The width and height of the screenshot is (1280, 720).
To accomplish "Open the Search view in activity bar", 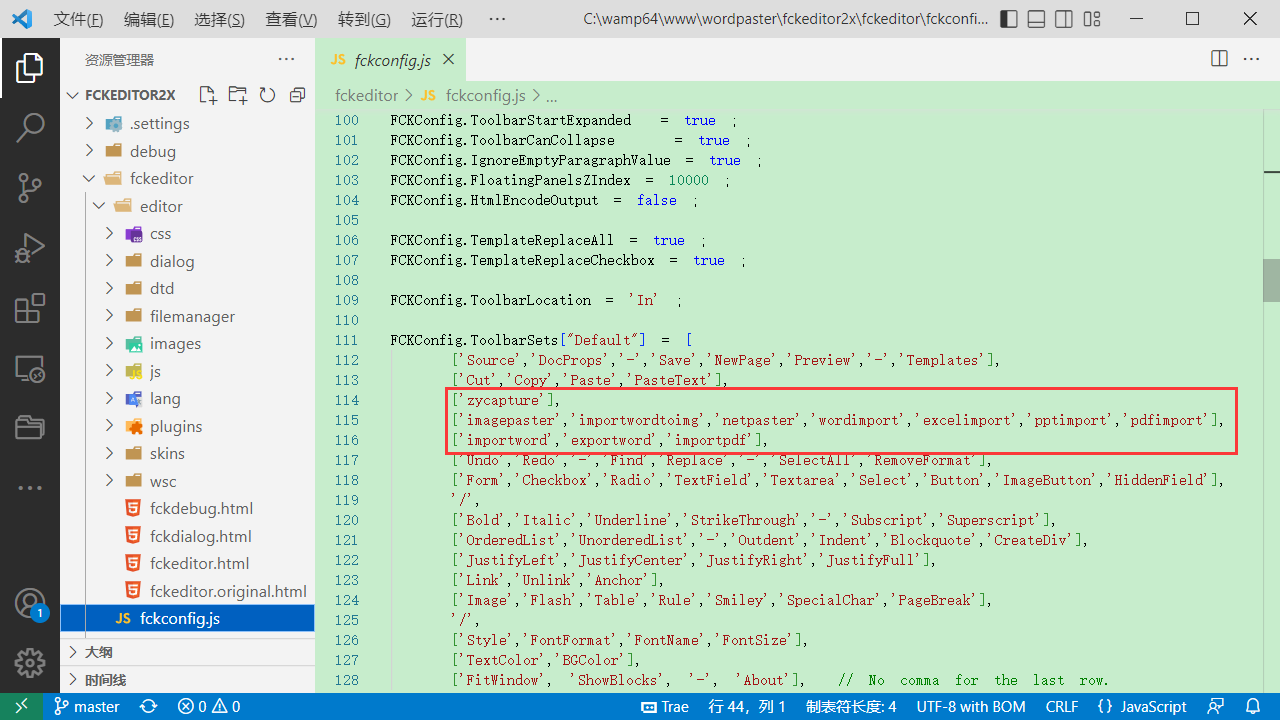I will point(30,127).
